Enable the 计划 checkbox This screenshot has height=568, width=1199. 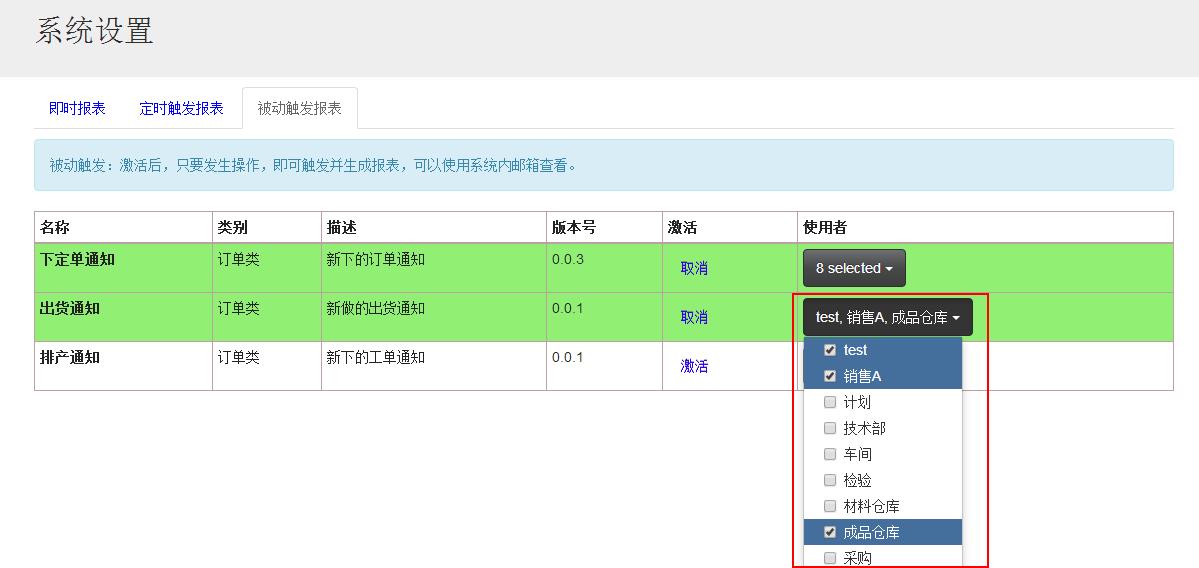(830, 402)
